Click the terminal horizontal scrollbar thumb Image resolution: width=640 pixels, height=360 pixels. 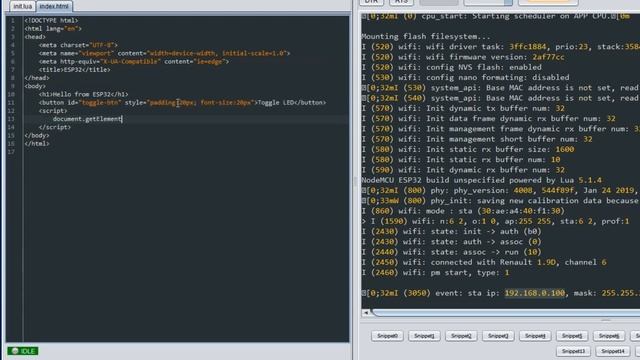click(506, 313)
